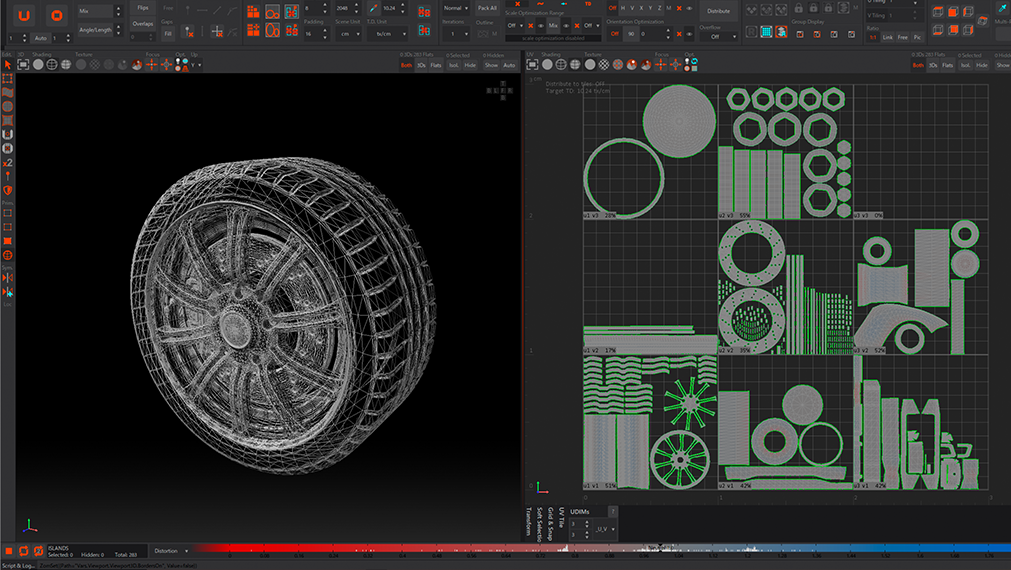Click the first Focus crosshair in 3D toolbar

(152, 64)
